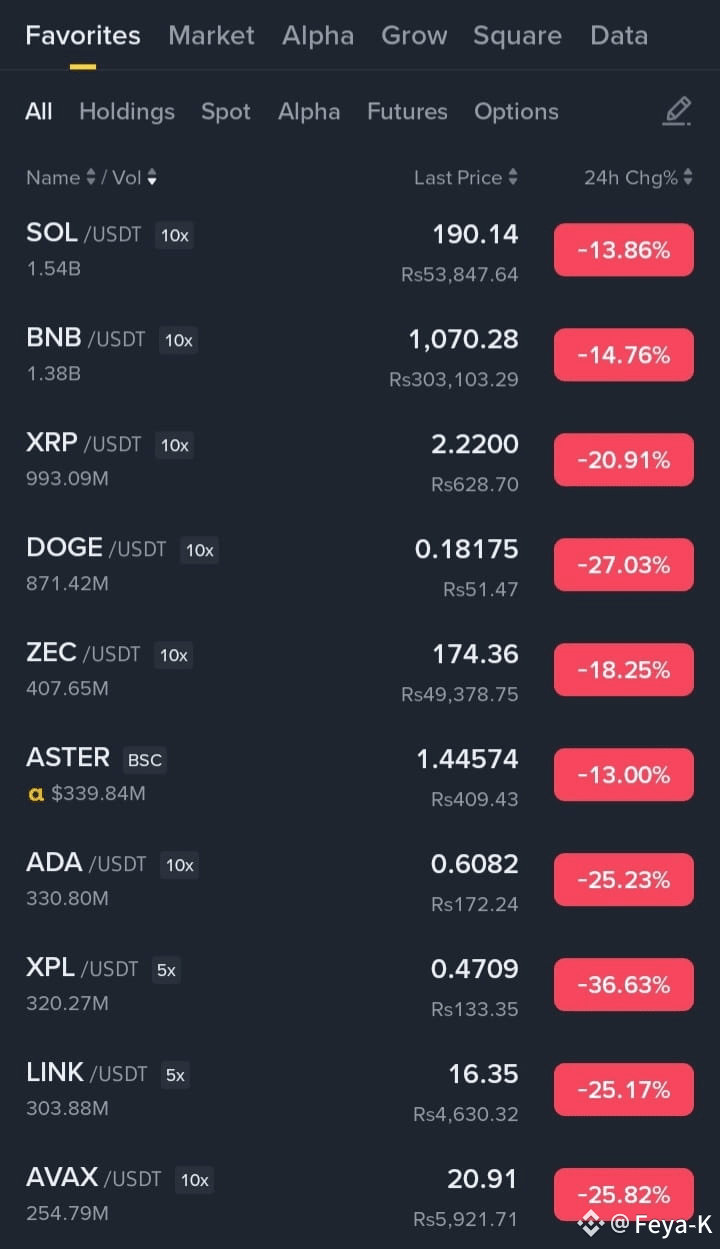The width and height of the screenshot is (720, 1249).
Task: Toggle XPL -36.63% change display
Action: [x=624, y=985]
